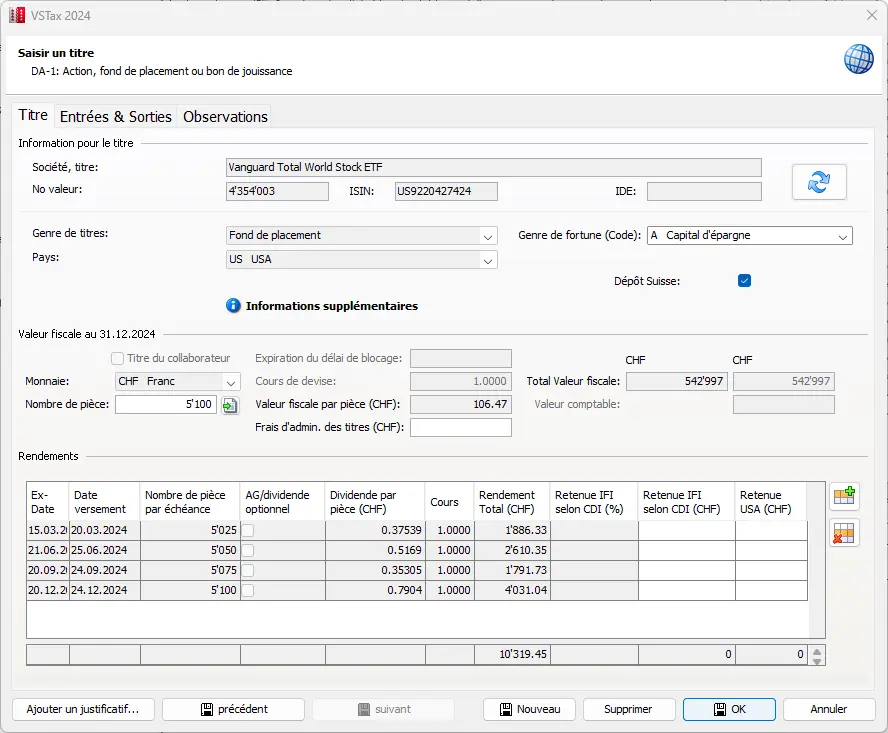Add a new row to Rendements table
Viewport: 888px width, 733px height.
coord(844,496)
